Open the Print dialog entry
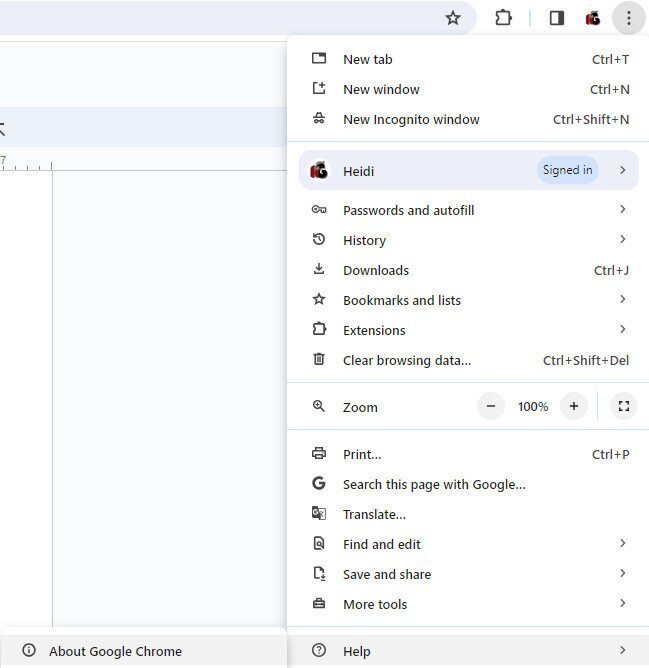Screen dimensions: 649x668 362,454
